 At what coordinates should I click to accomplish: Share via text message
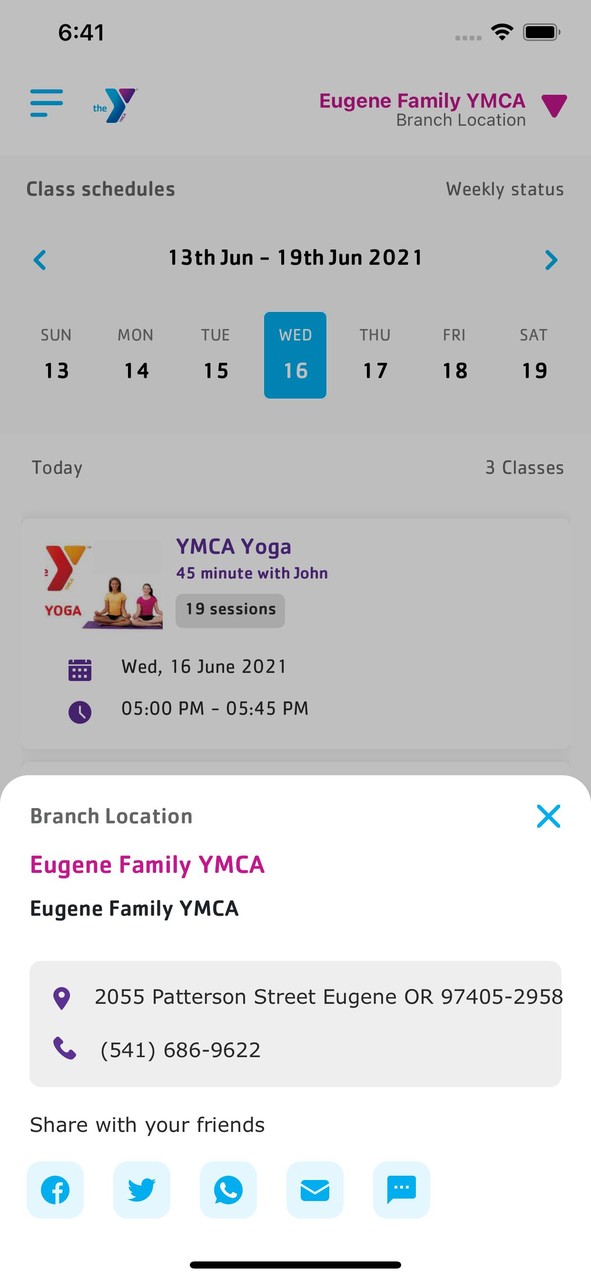[x=401, y=1190]
